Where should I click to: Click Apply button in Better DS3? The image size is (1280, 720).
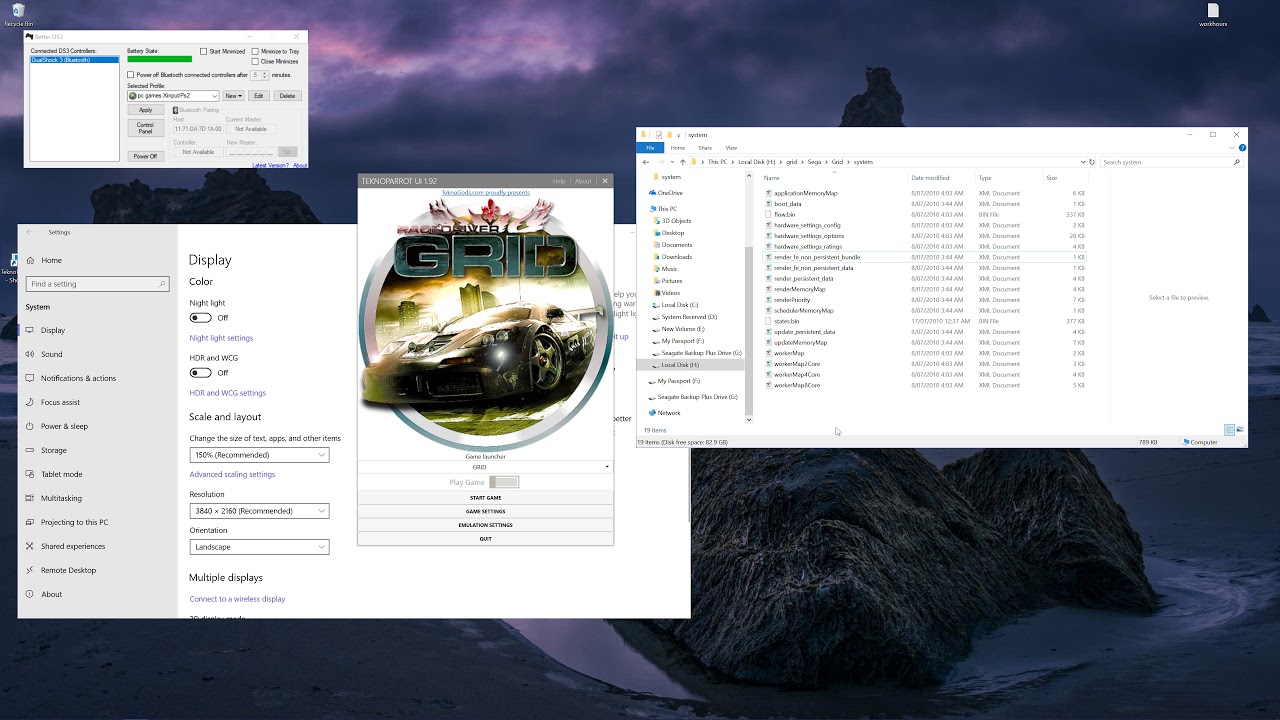tap(145, 110)
